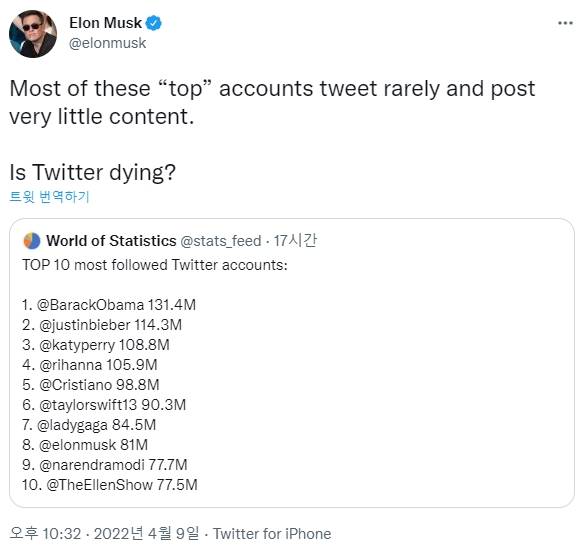Viewport: 587px width, 553px height.
Task: Open the @BarackObama mention
Action: click(90, 305)
